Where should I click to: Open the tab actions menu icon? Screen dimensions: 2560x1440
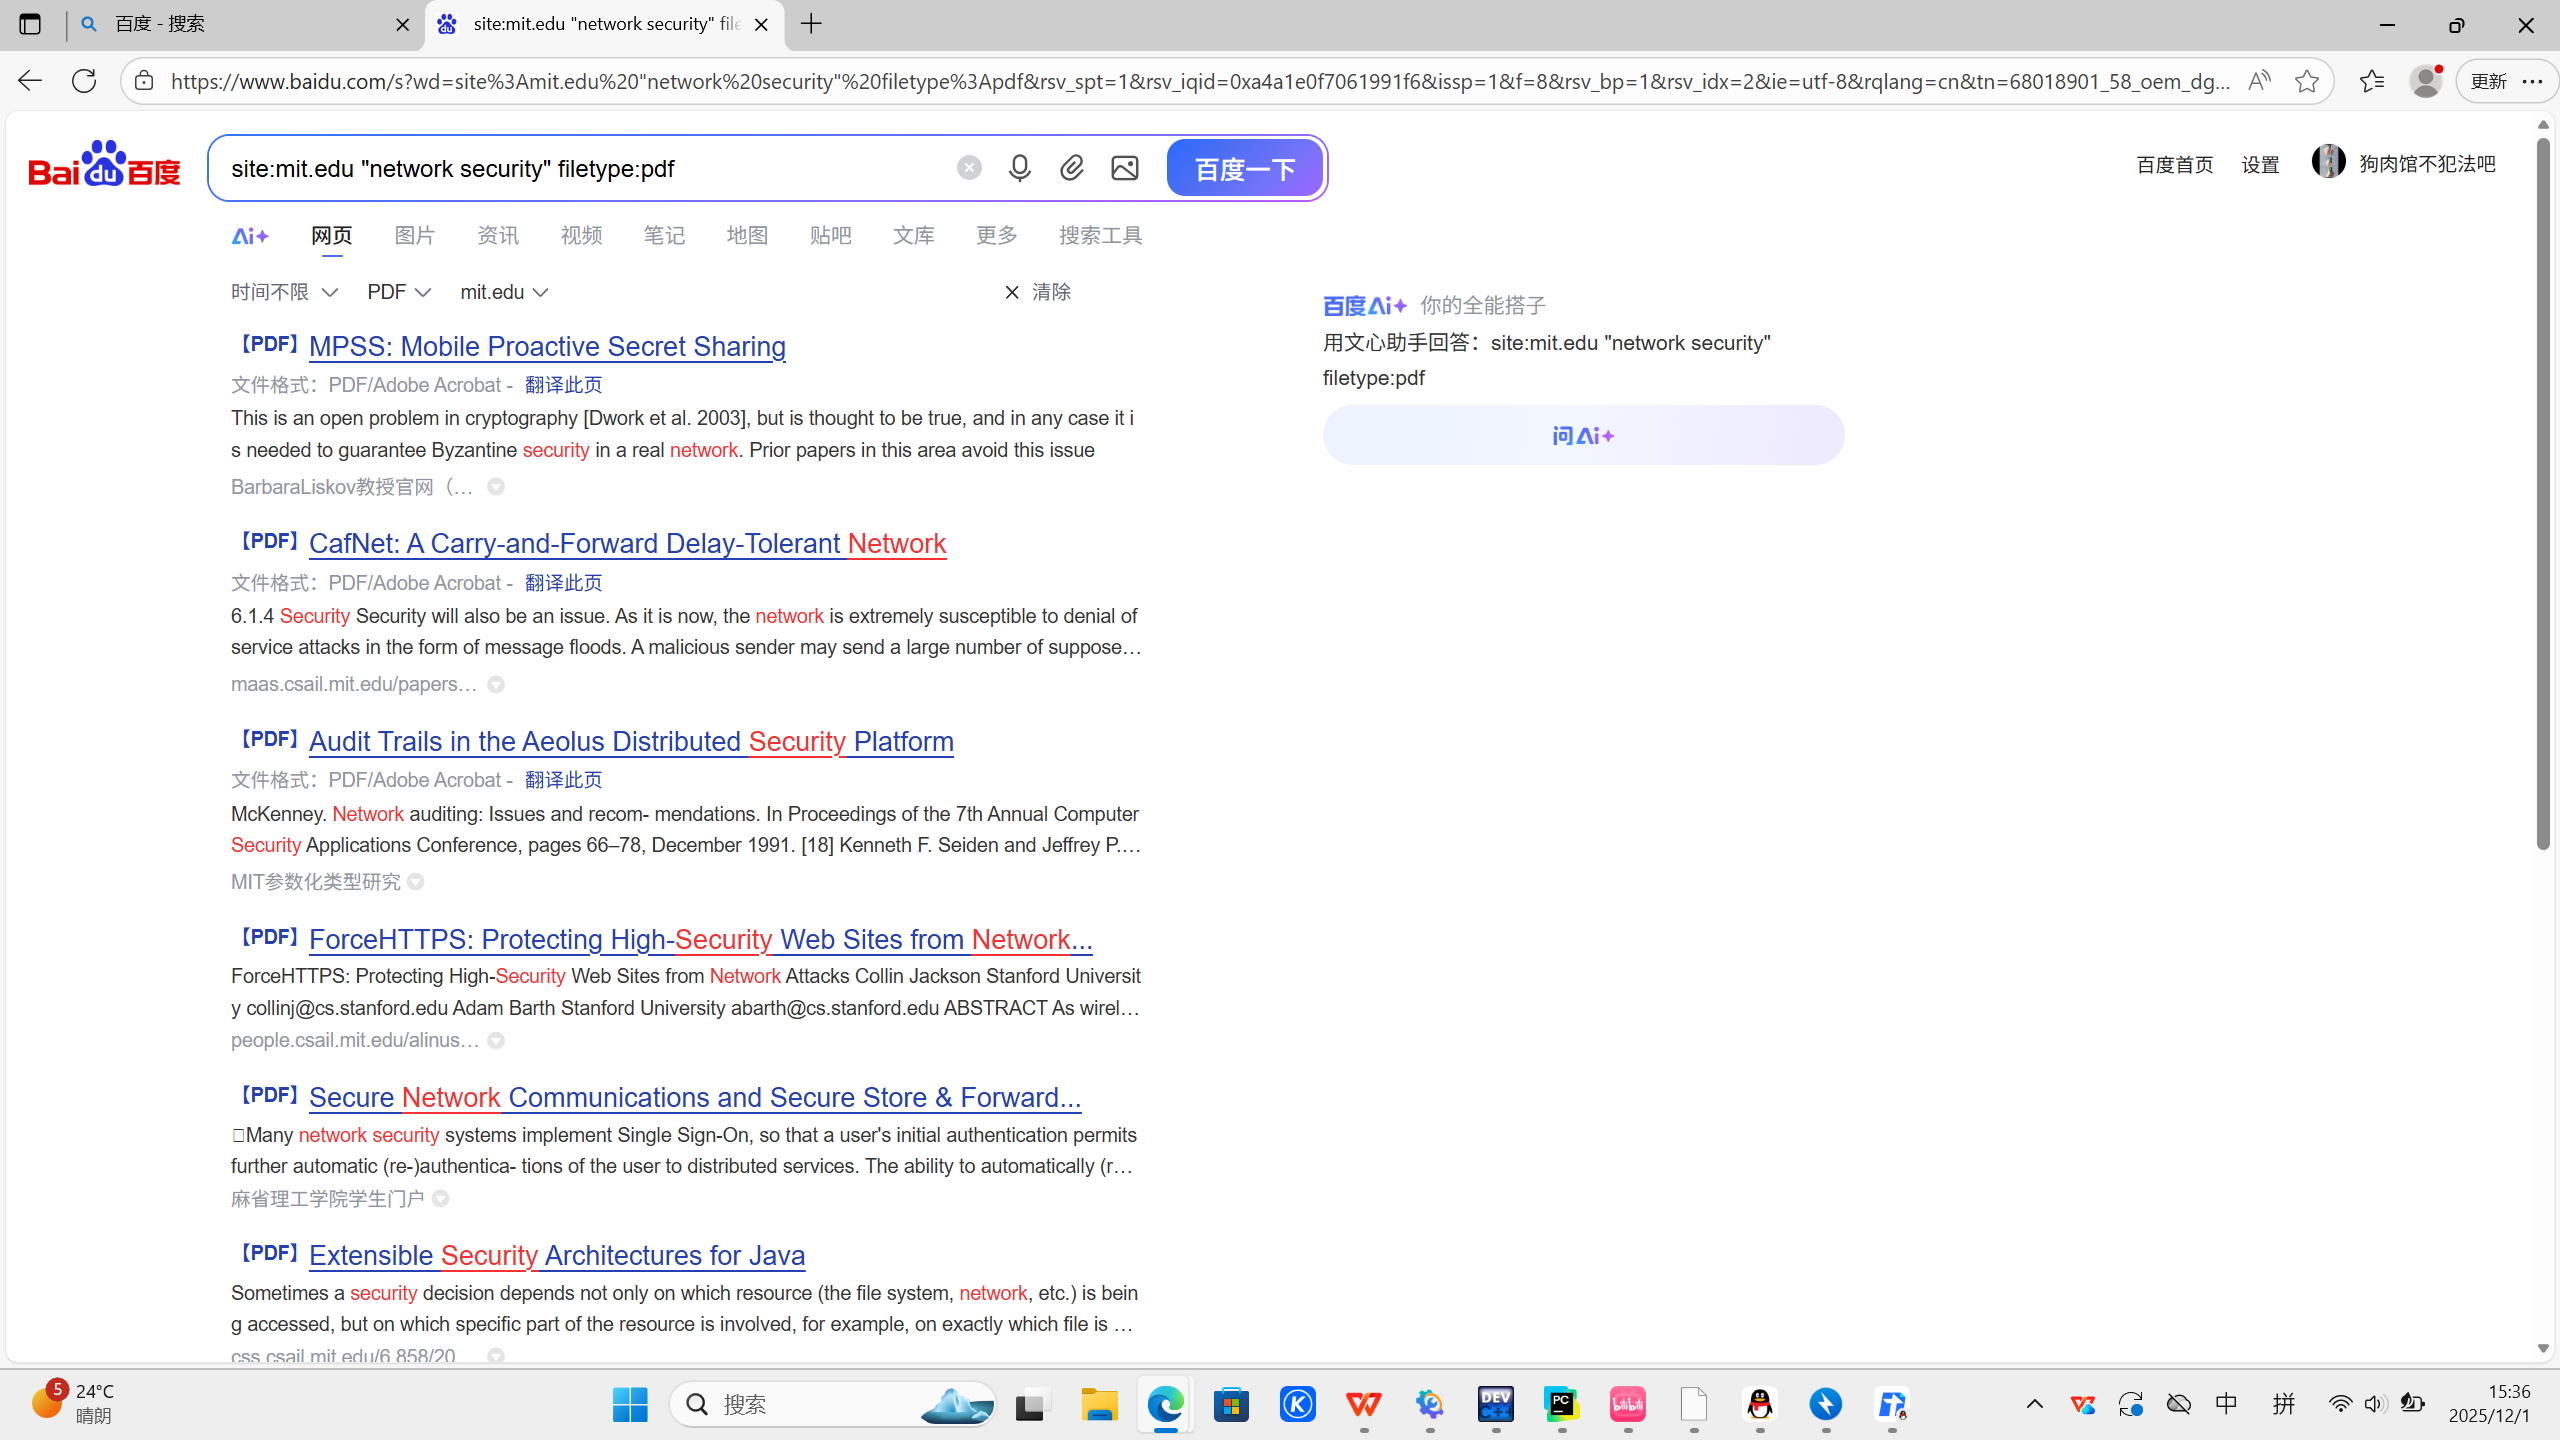point(30,24)
